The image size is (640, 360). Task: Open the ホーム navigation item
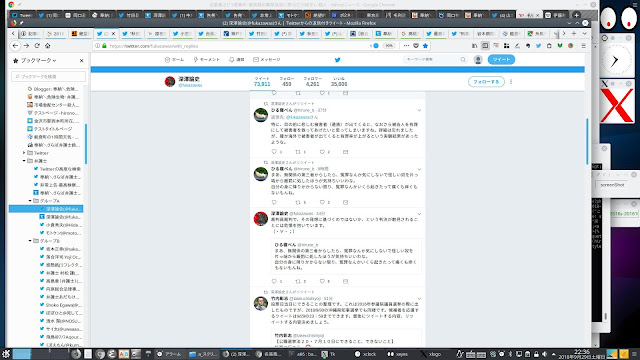tap(174, 60)
